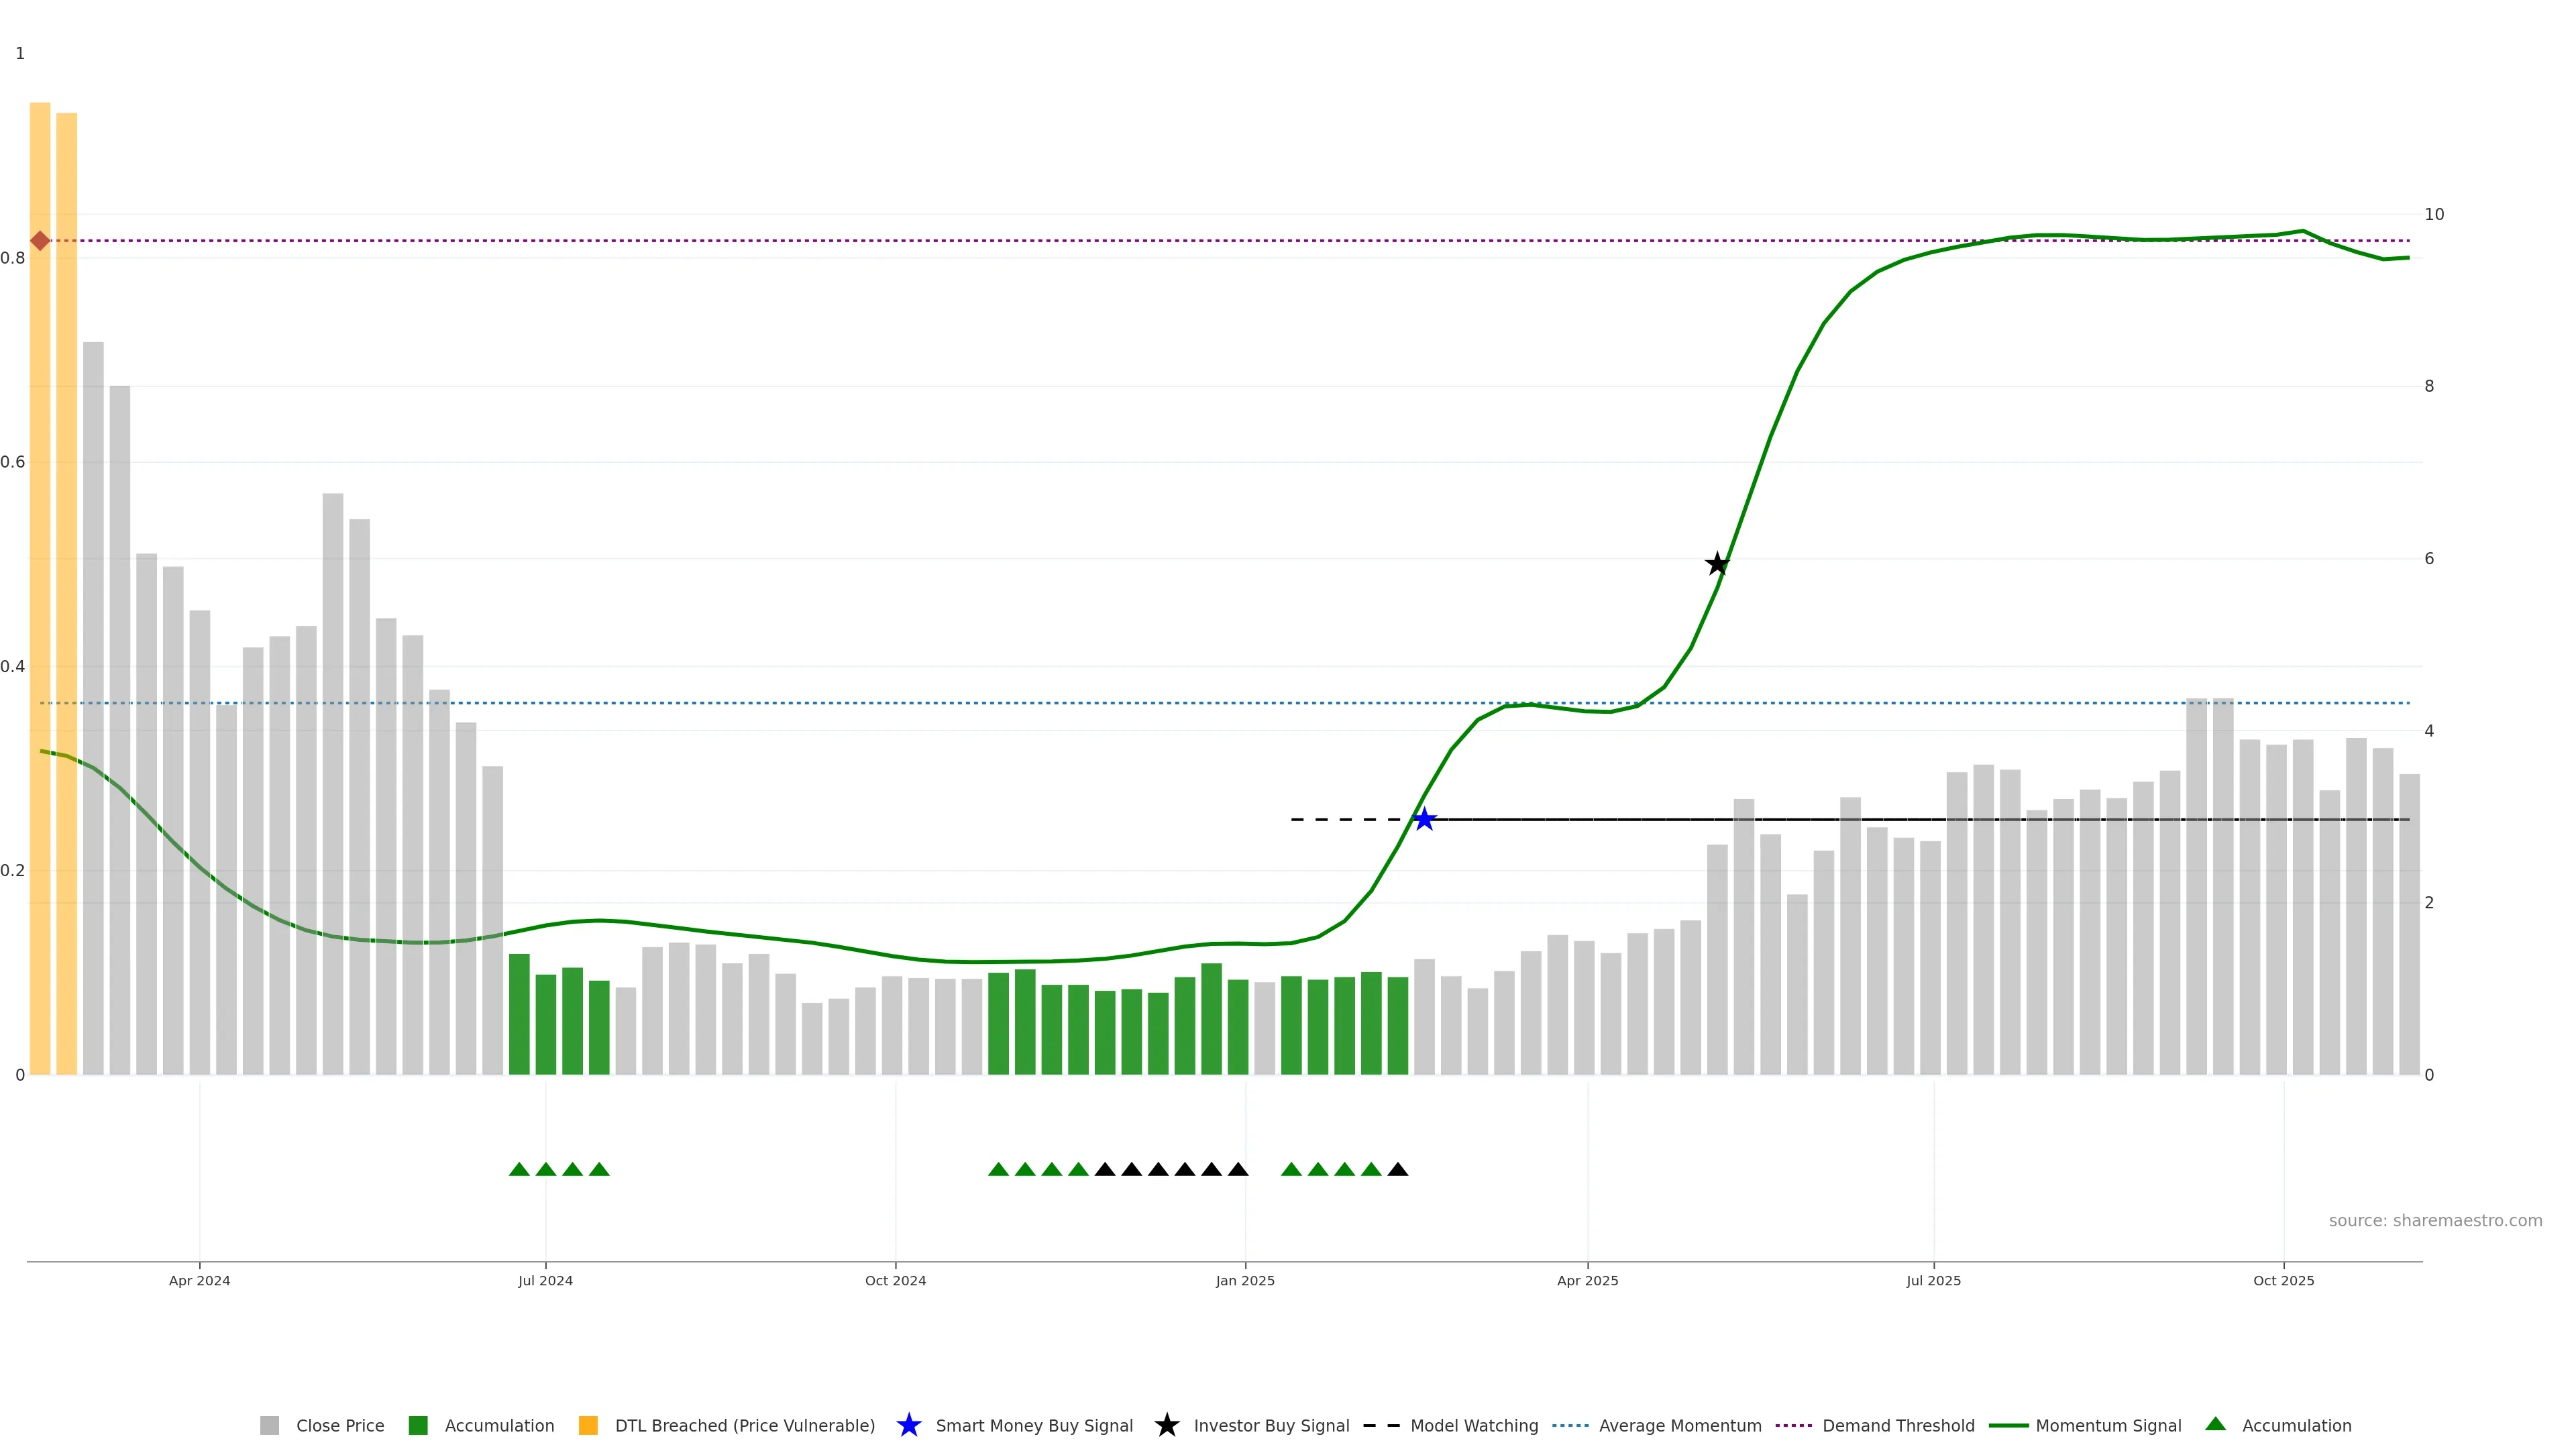The height and width of the screenshot is (1449, 2576).
Task: Click the first green accumulation triangle marker
Action: (x=519, y=1169)
